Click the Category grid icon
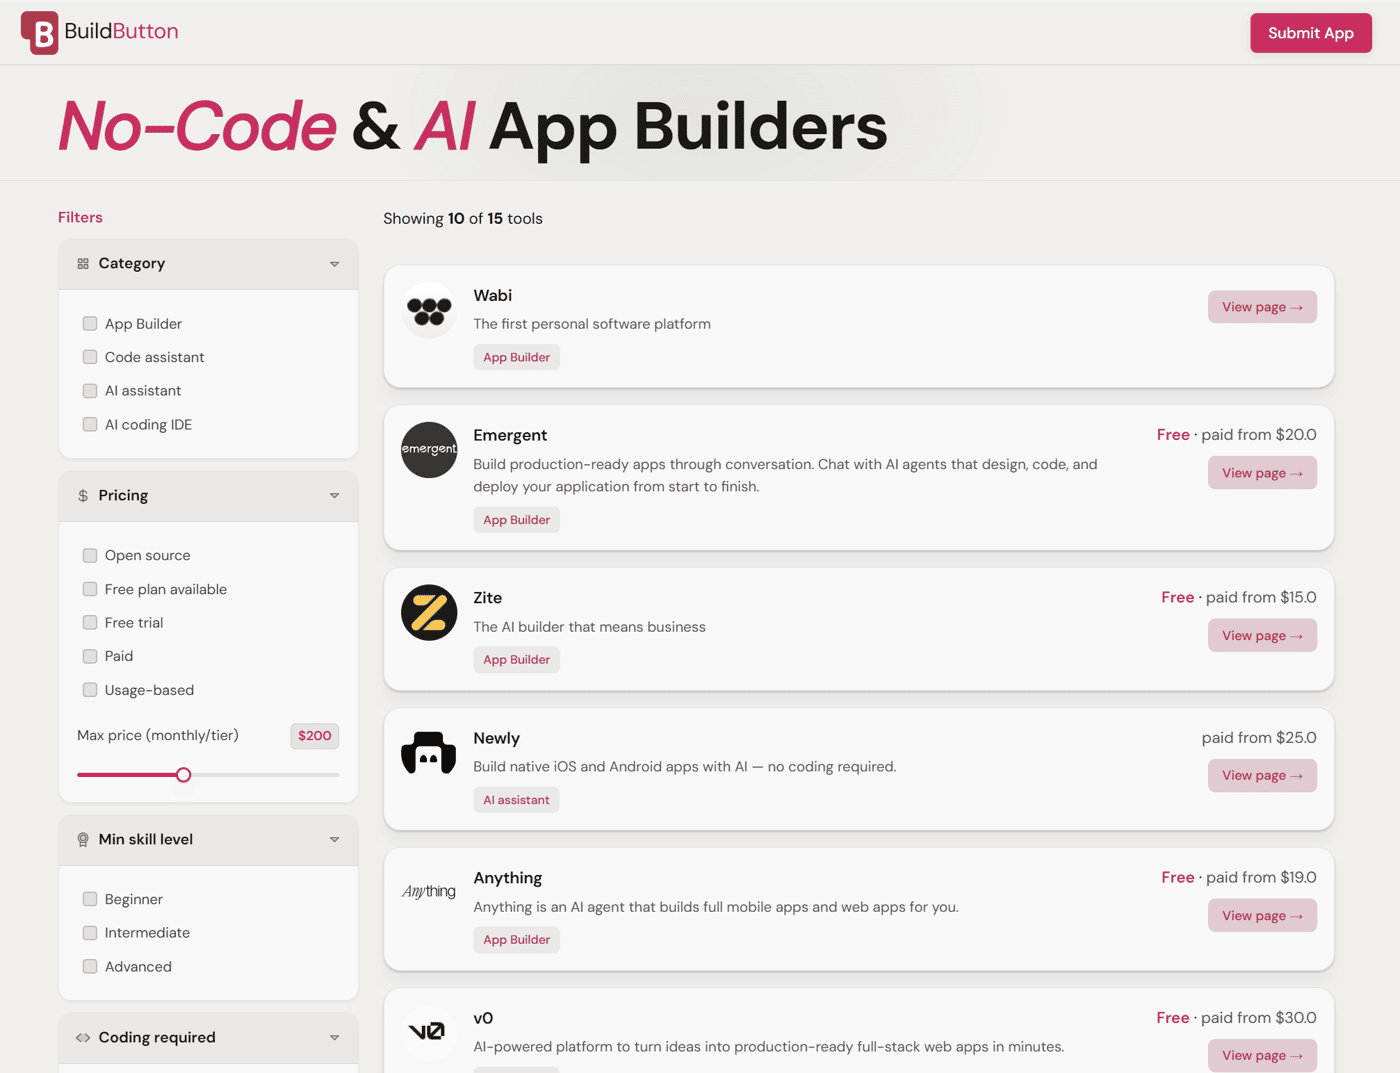Screen dimensions: 1400x1073 pyautogui.click(x=83, y=264)
